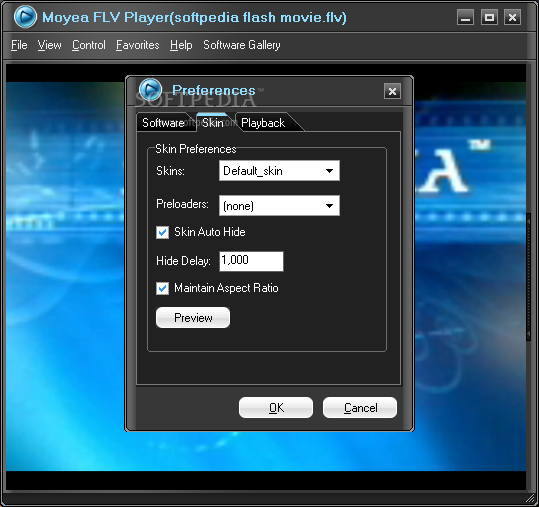
Task: Open the File menu
Action: pos(19,45)
